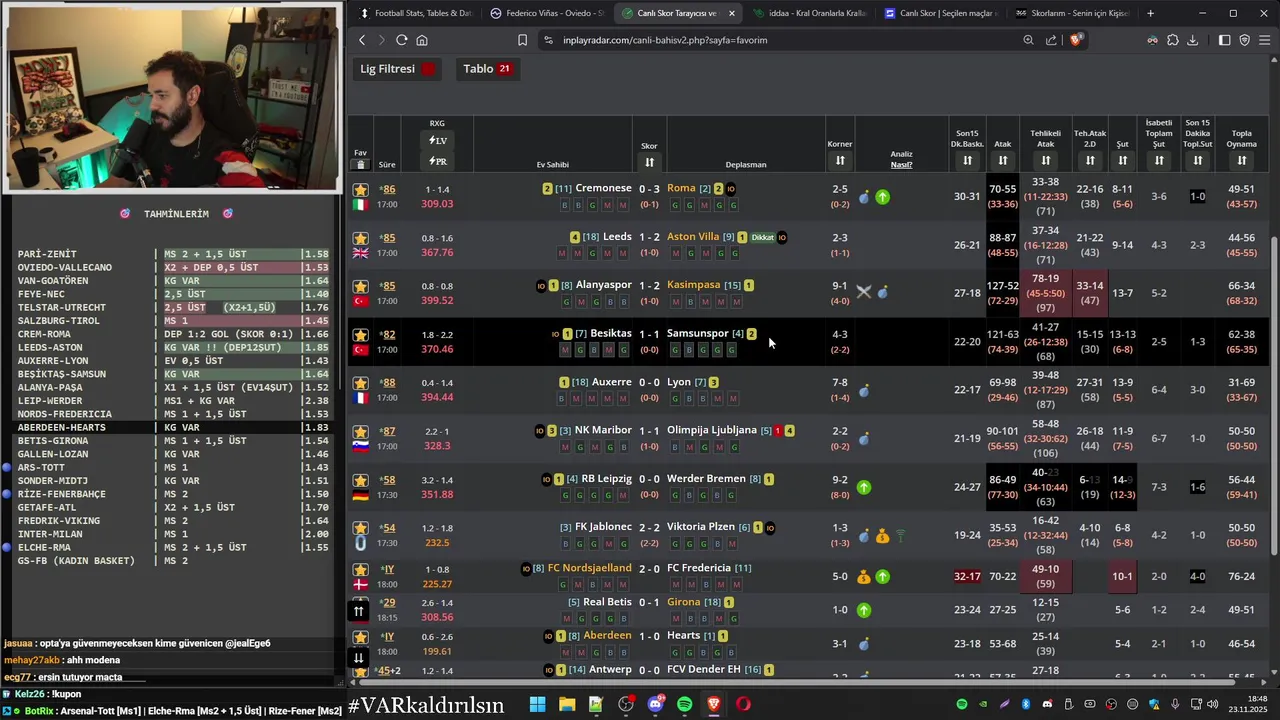Switch to Canlı Skor | Seçilen maçlar tab
The height and width of the screenshot is (720, 1280).
tap(941, 13)
